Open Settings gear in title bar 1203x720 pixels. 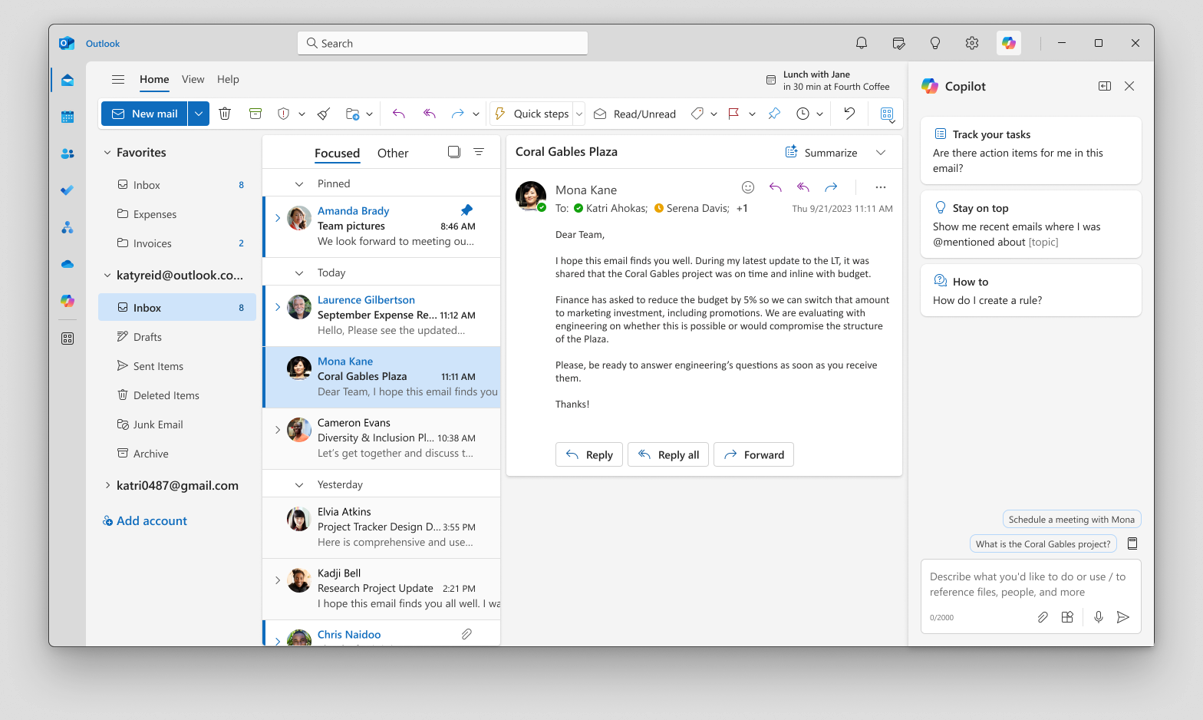[972, 43]
